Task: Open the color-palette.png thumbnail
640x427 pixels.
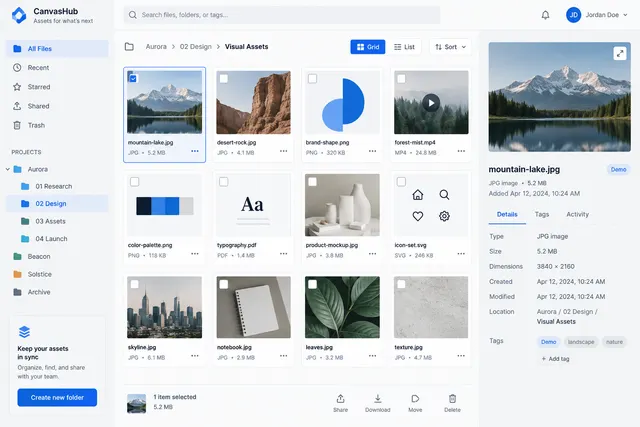Action: (164, 206)
